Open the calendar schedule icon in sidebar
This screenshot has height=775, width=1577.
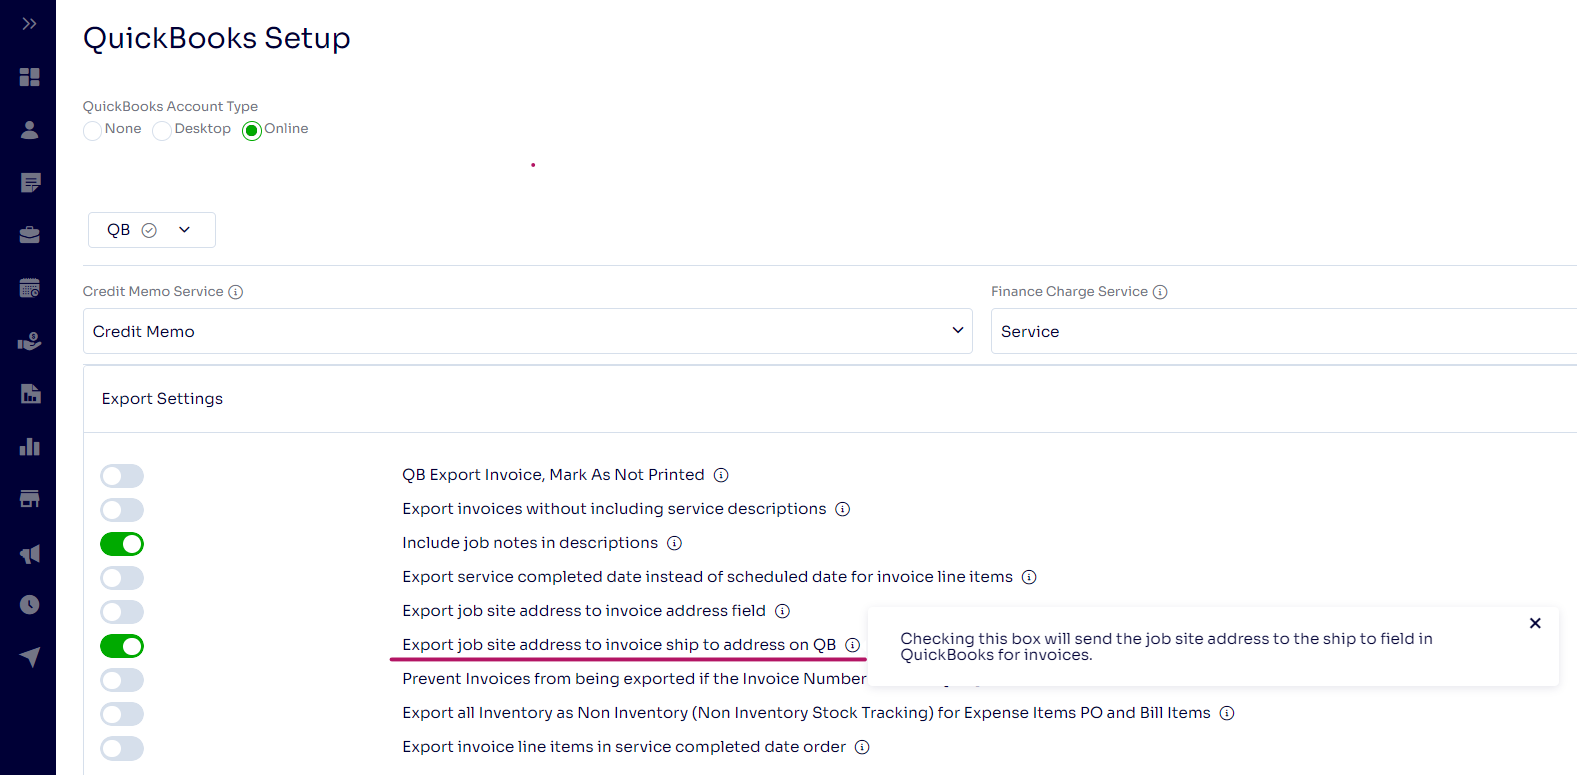[x=29, y=288]
